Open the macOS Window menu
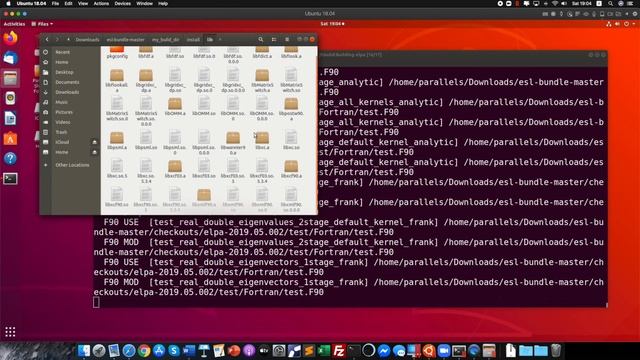 (x=144, y=4)
